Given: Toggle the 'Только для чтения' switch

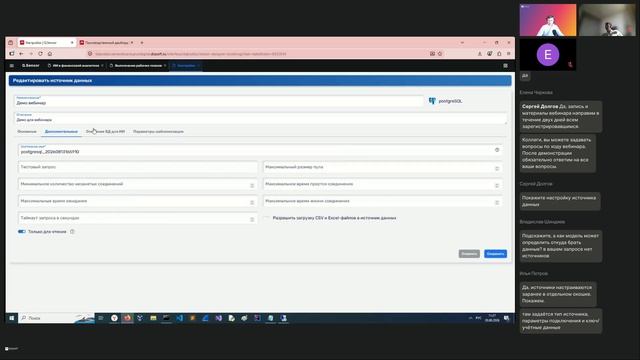Looking at the screenshot, I should [x=22, y=231].
